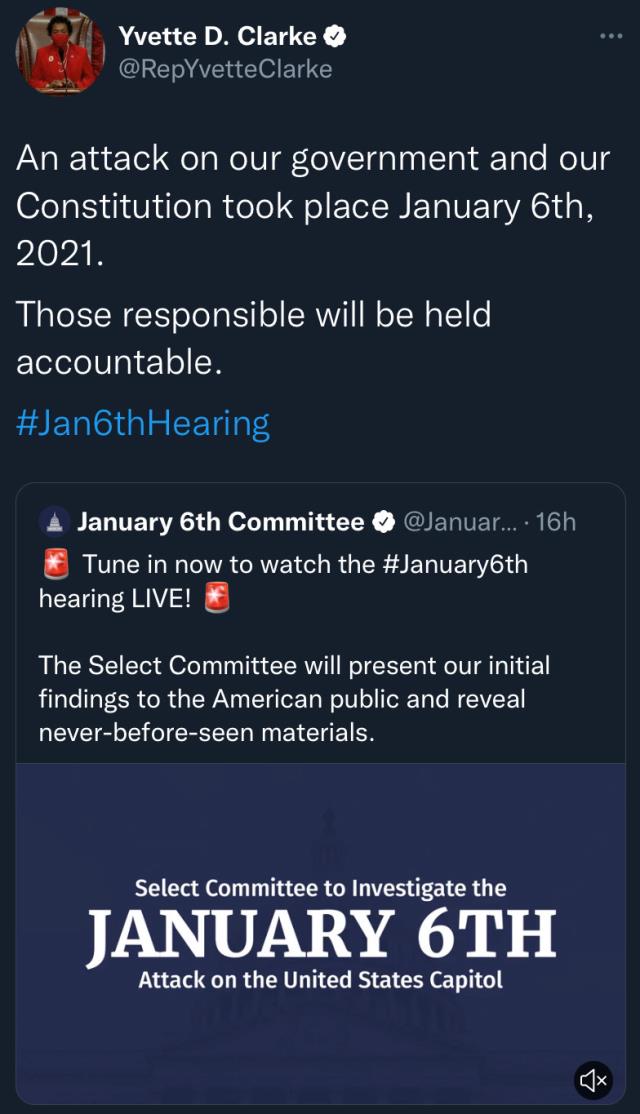Open the Yvette D. Clarke display name
The image size is (640, 1114).
click(x=217, y=37)
